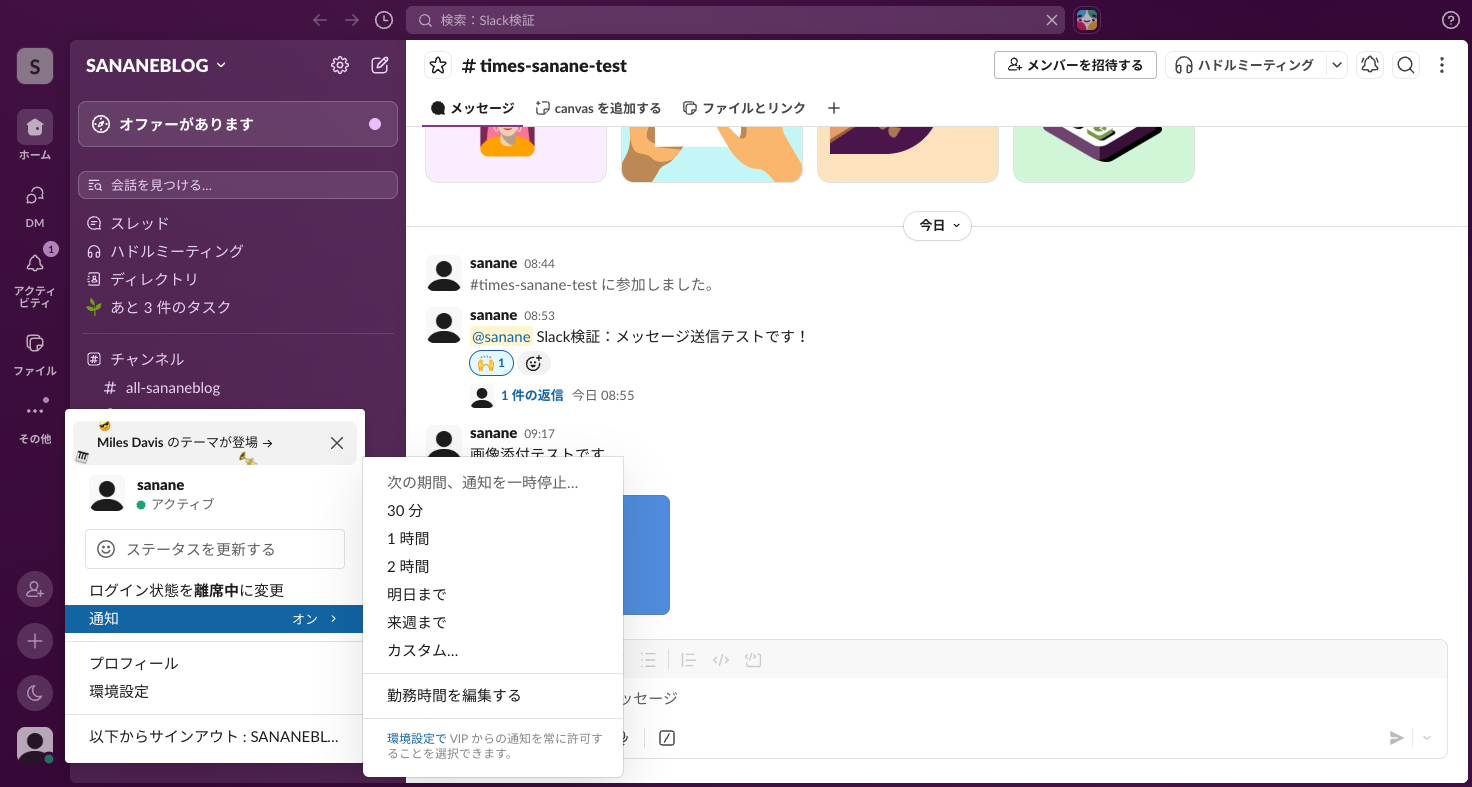Open 環境設定 from user menu
The height and width of the screenshot is (787, 1472).
coord(215,691)
